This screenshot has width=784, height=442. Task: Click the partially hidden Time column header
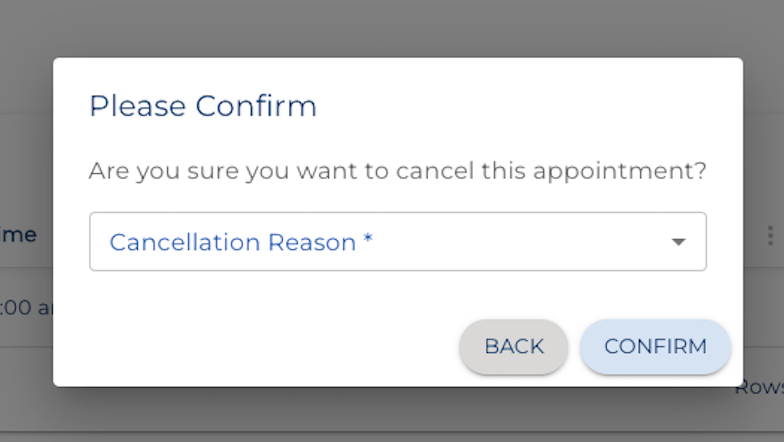pyautogui.click(x=22, y=235)
